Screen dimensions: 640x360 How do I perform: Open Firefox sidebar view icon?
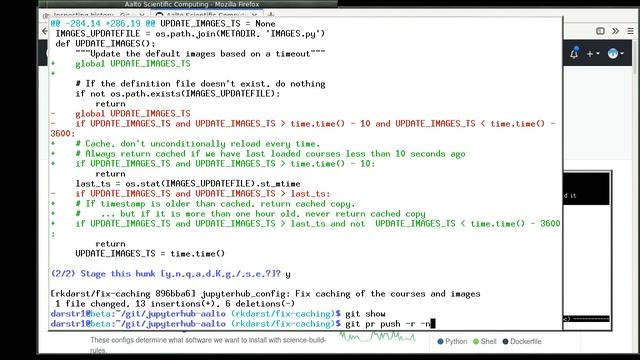[600, 31]
